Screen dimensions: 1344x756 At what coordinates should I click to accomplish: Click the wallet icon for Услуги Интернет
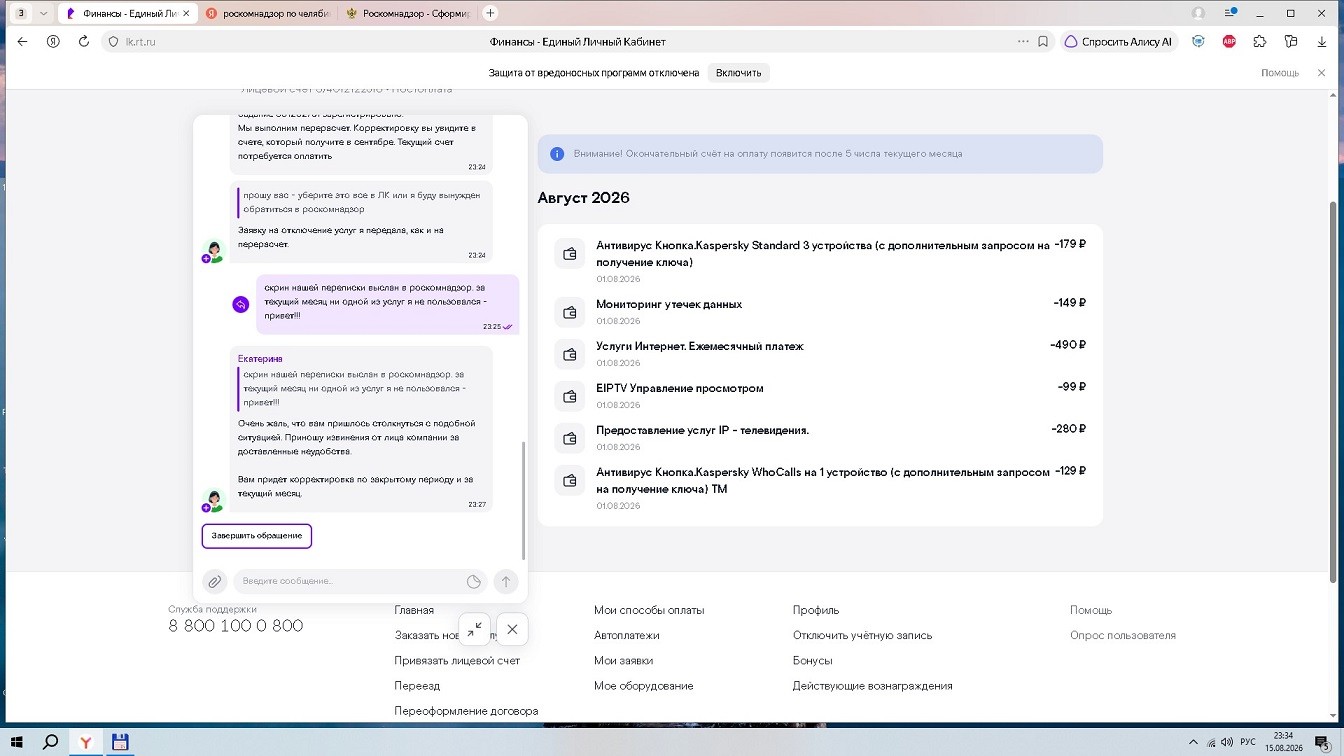[x=570, y=354]
